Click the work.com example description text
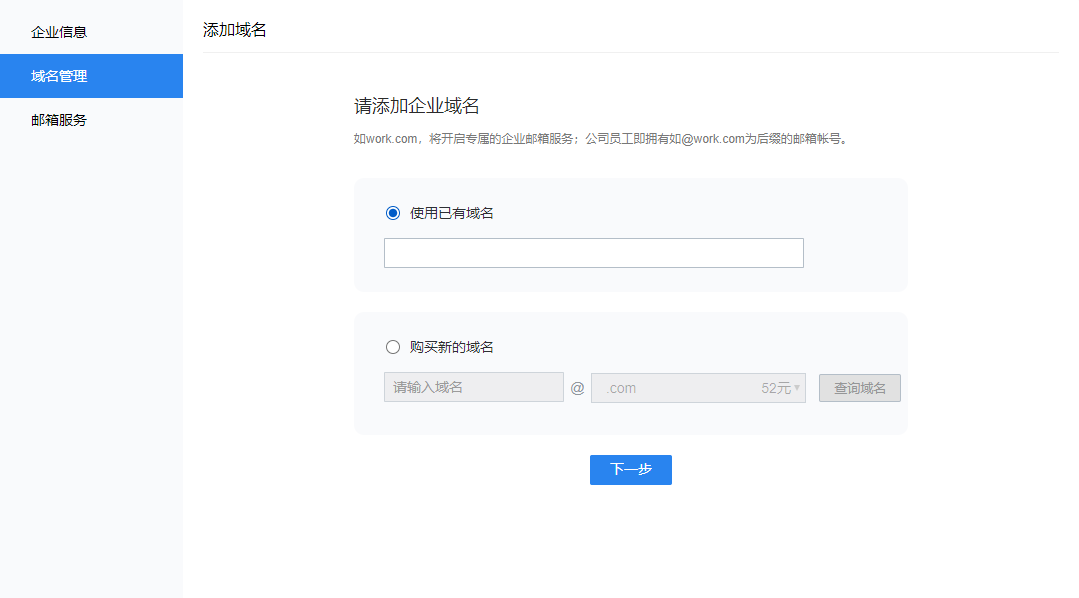Image resolution: width=1079 pixels, height=598 pixels. (x=600, y=139)
